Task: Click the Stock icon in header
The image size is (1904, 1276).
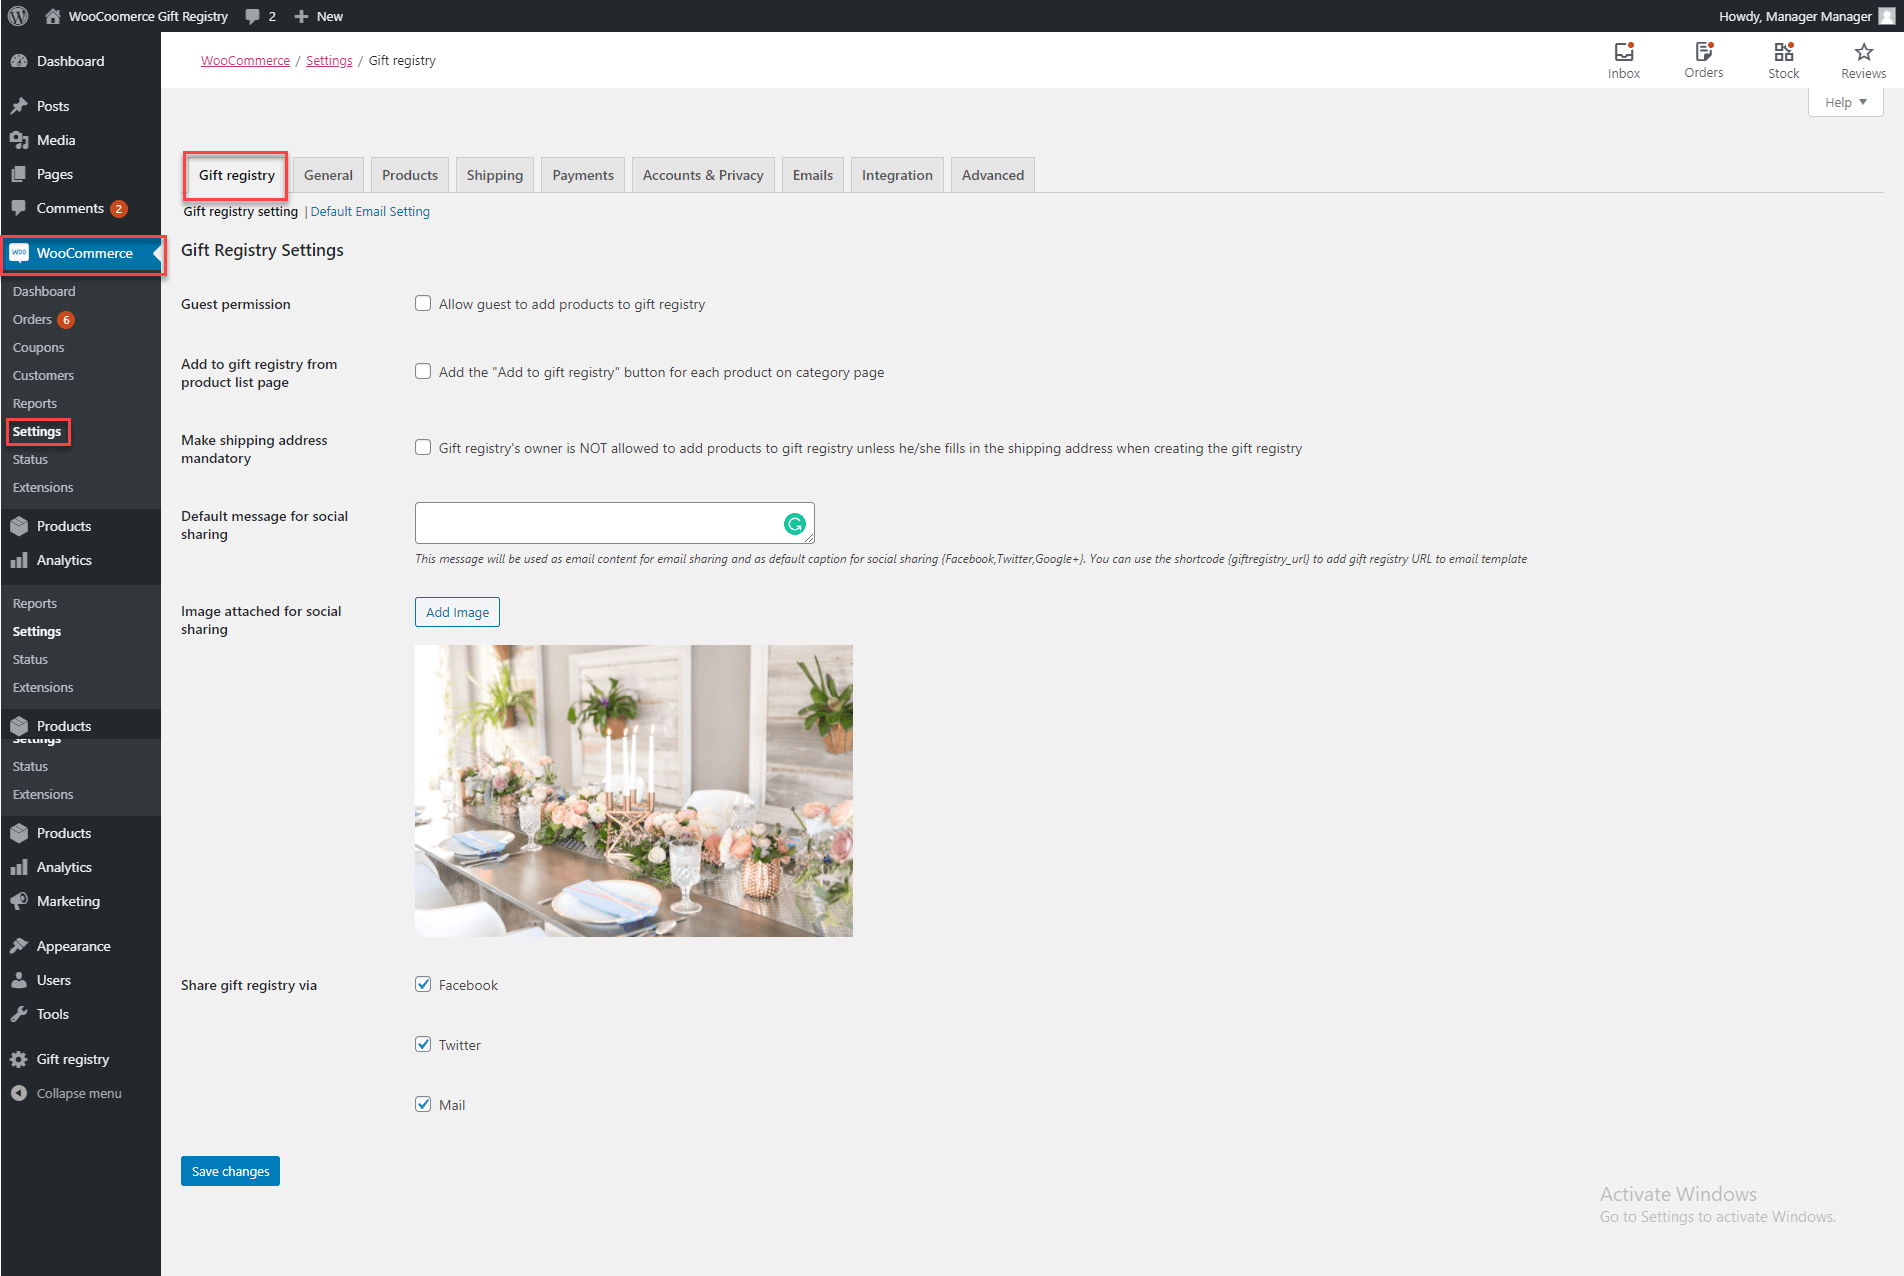Action: pyautogui.click(x=1783, y=52)
